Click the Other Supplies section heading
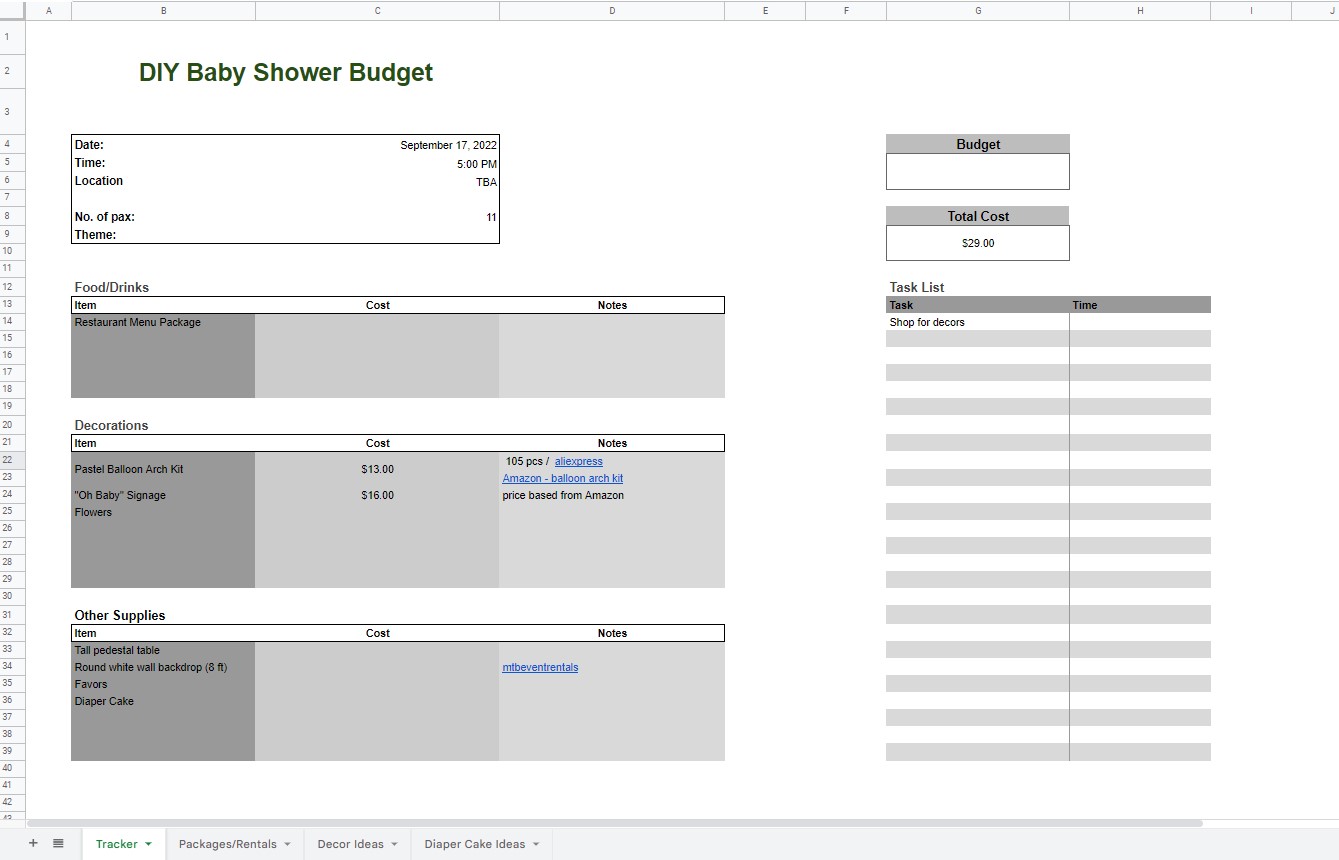Viewport: 1339px width, 860px height. tap(120, 615)
